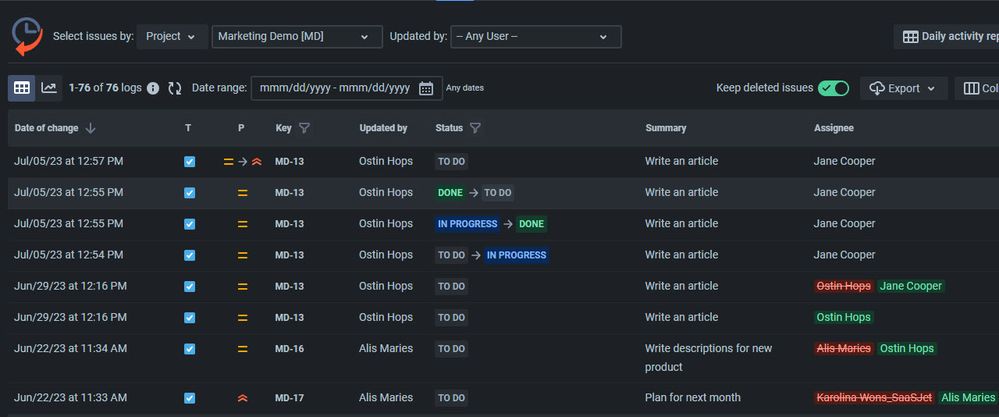
Task: Click the date range input field
Action: [347, 88]
